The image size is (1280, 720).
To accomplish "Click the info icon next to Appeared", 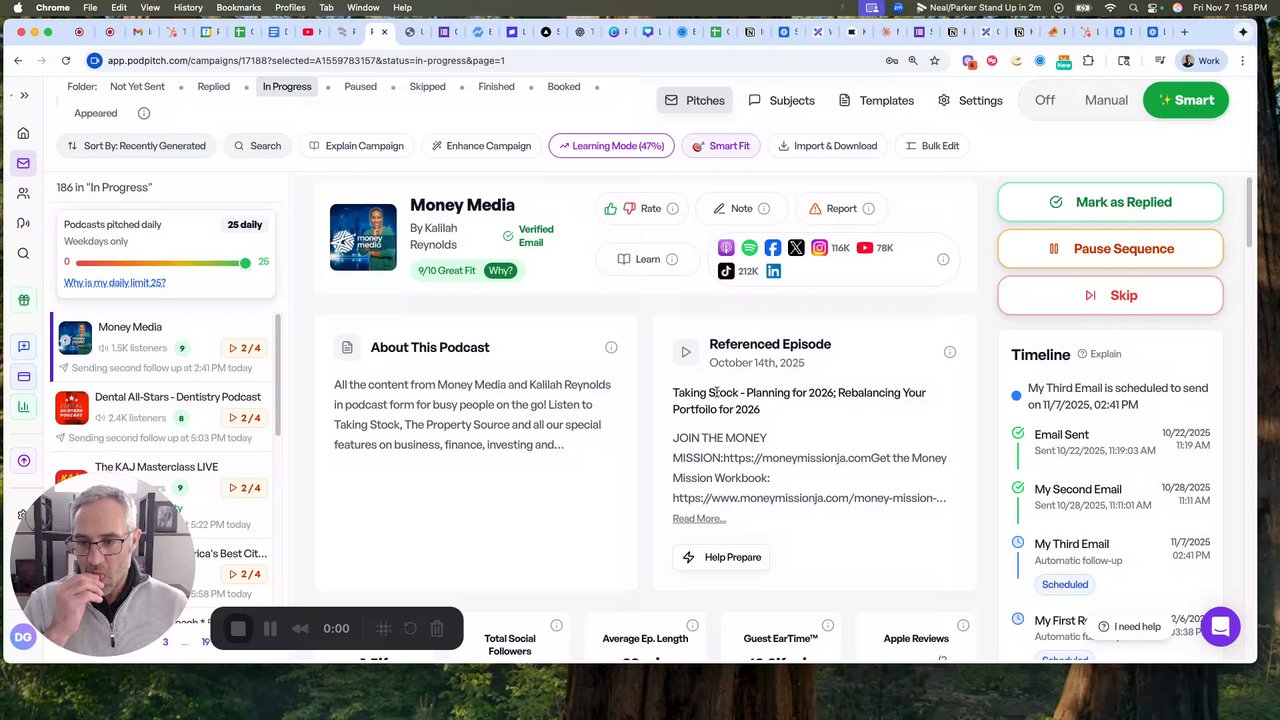I will pos(144,114).
